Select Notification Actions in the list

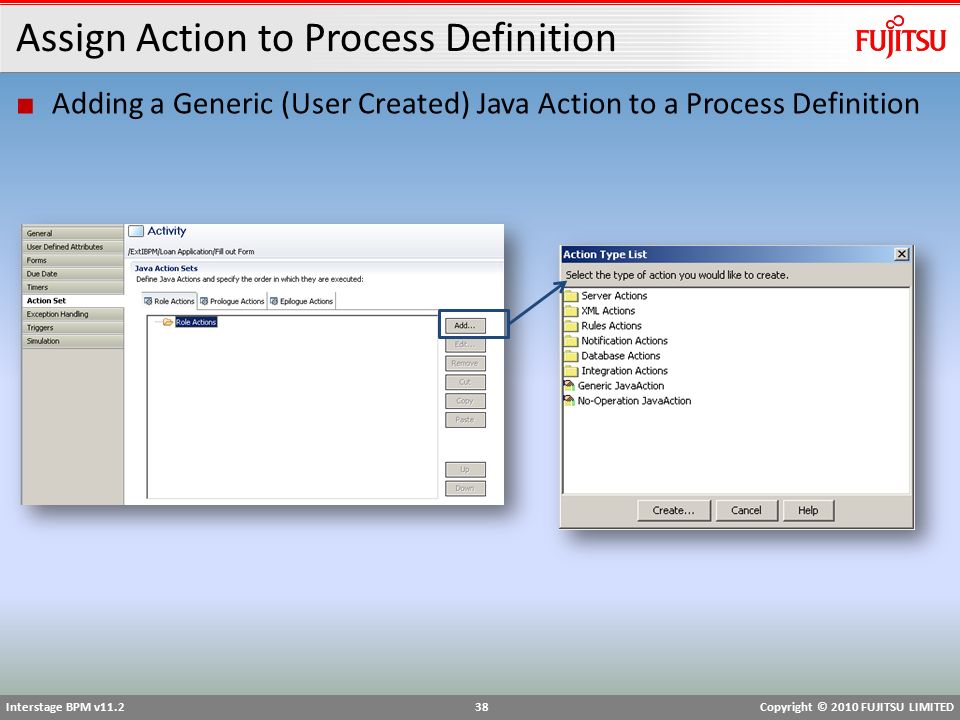click(x=624, y=341)
